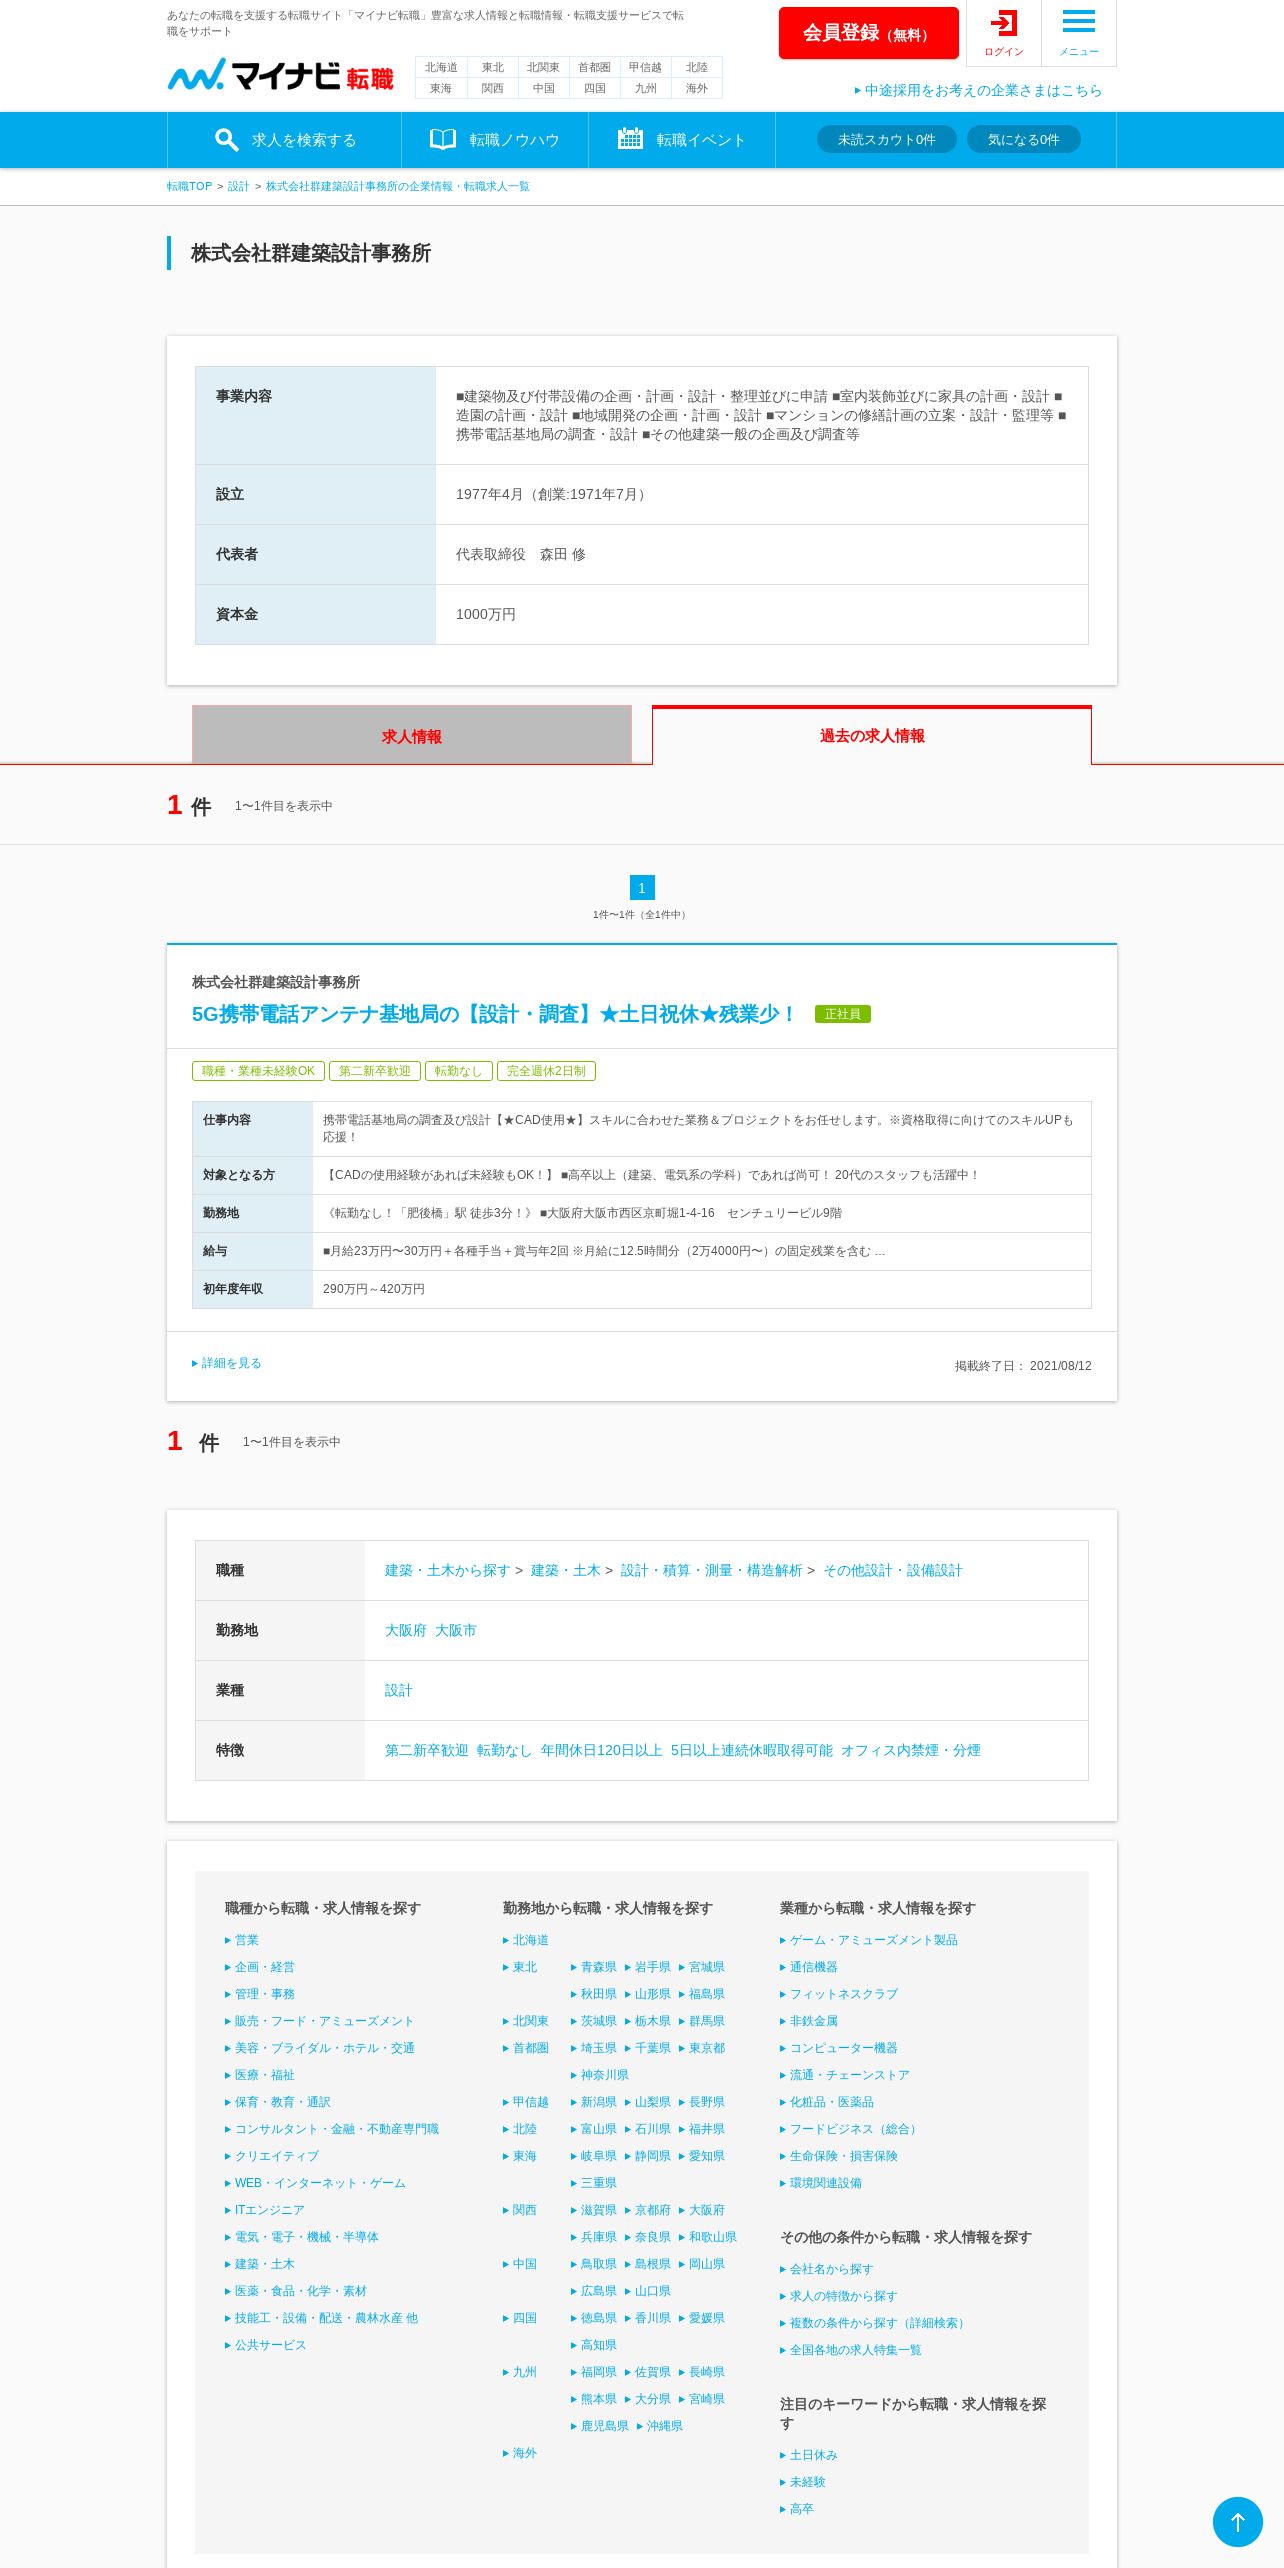Open 愛知県 prefecture link
Viewport: 1284px width, 2568px height.
tap(702, 2156)
